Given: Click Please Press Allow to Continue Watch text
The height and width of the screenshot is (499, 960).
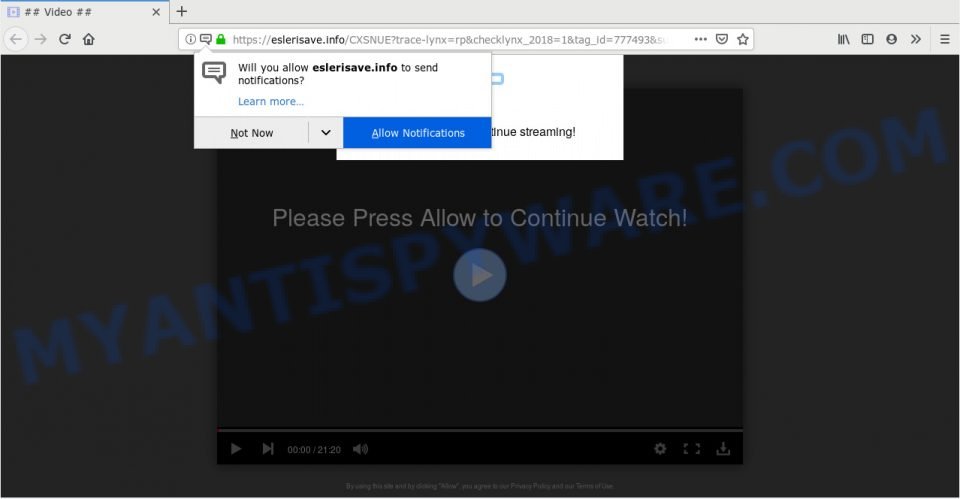Looking at the screenshot, I should click(x=480, y=218).
